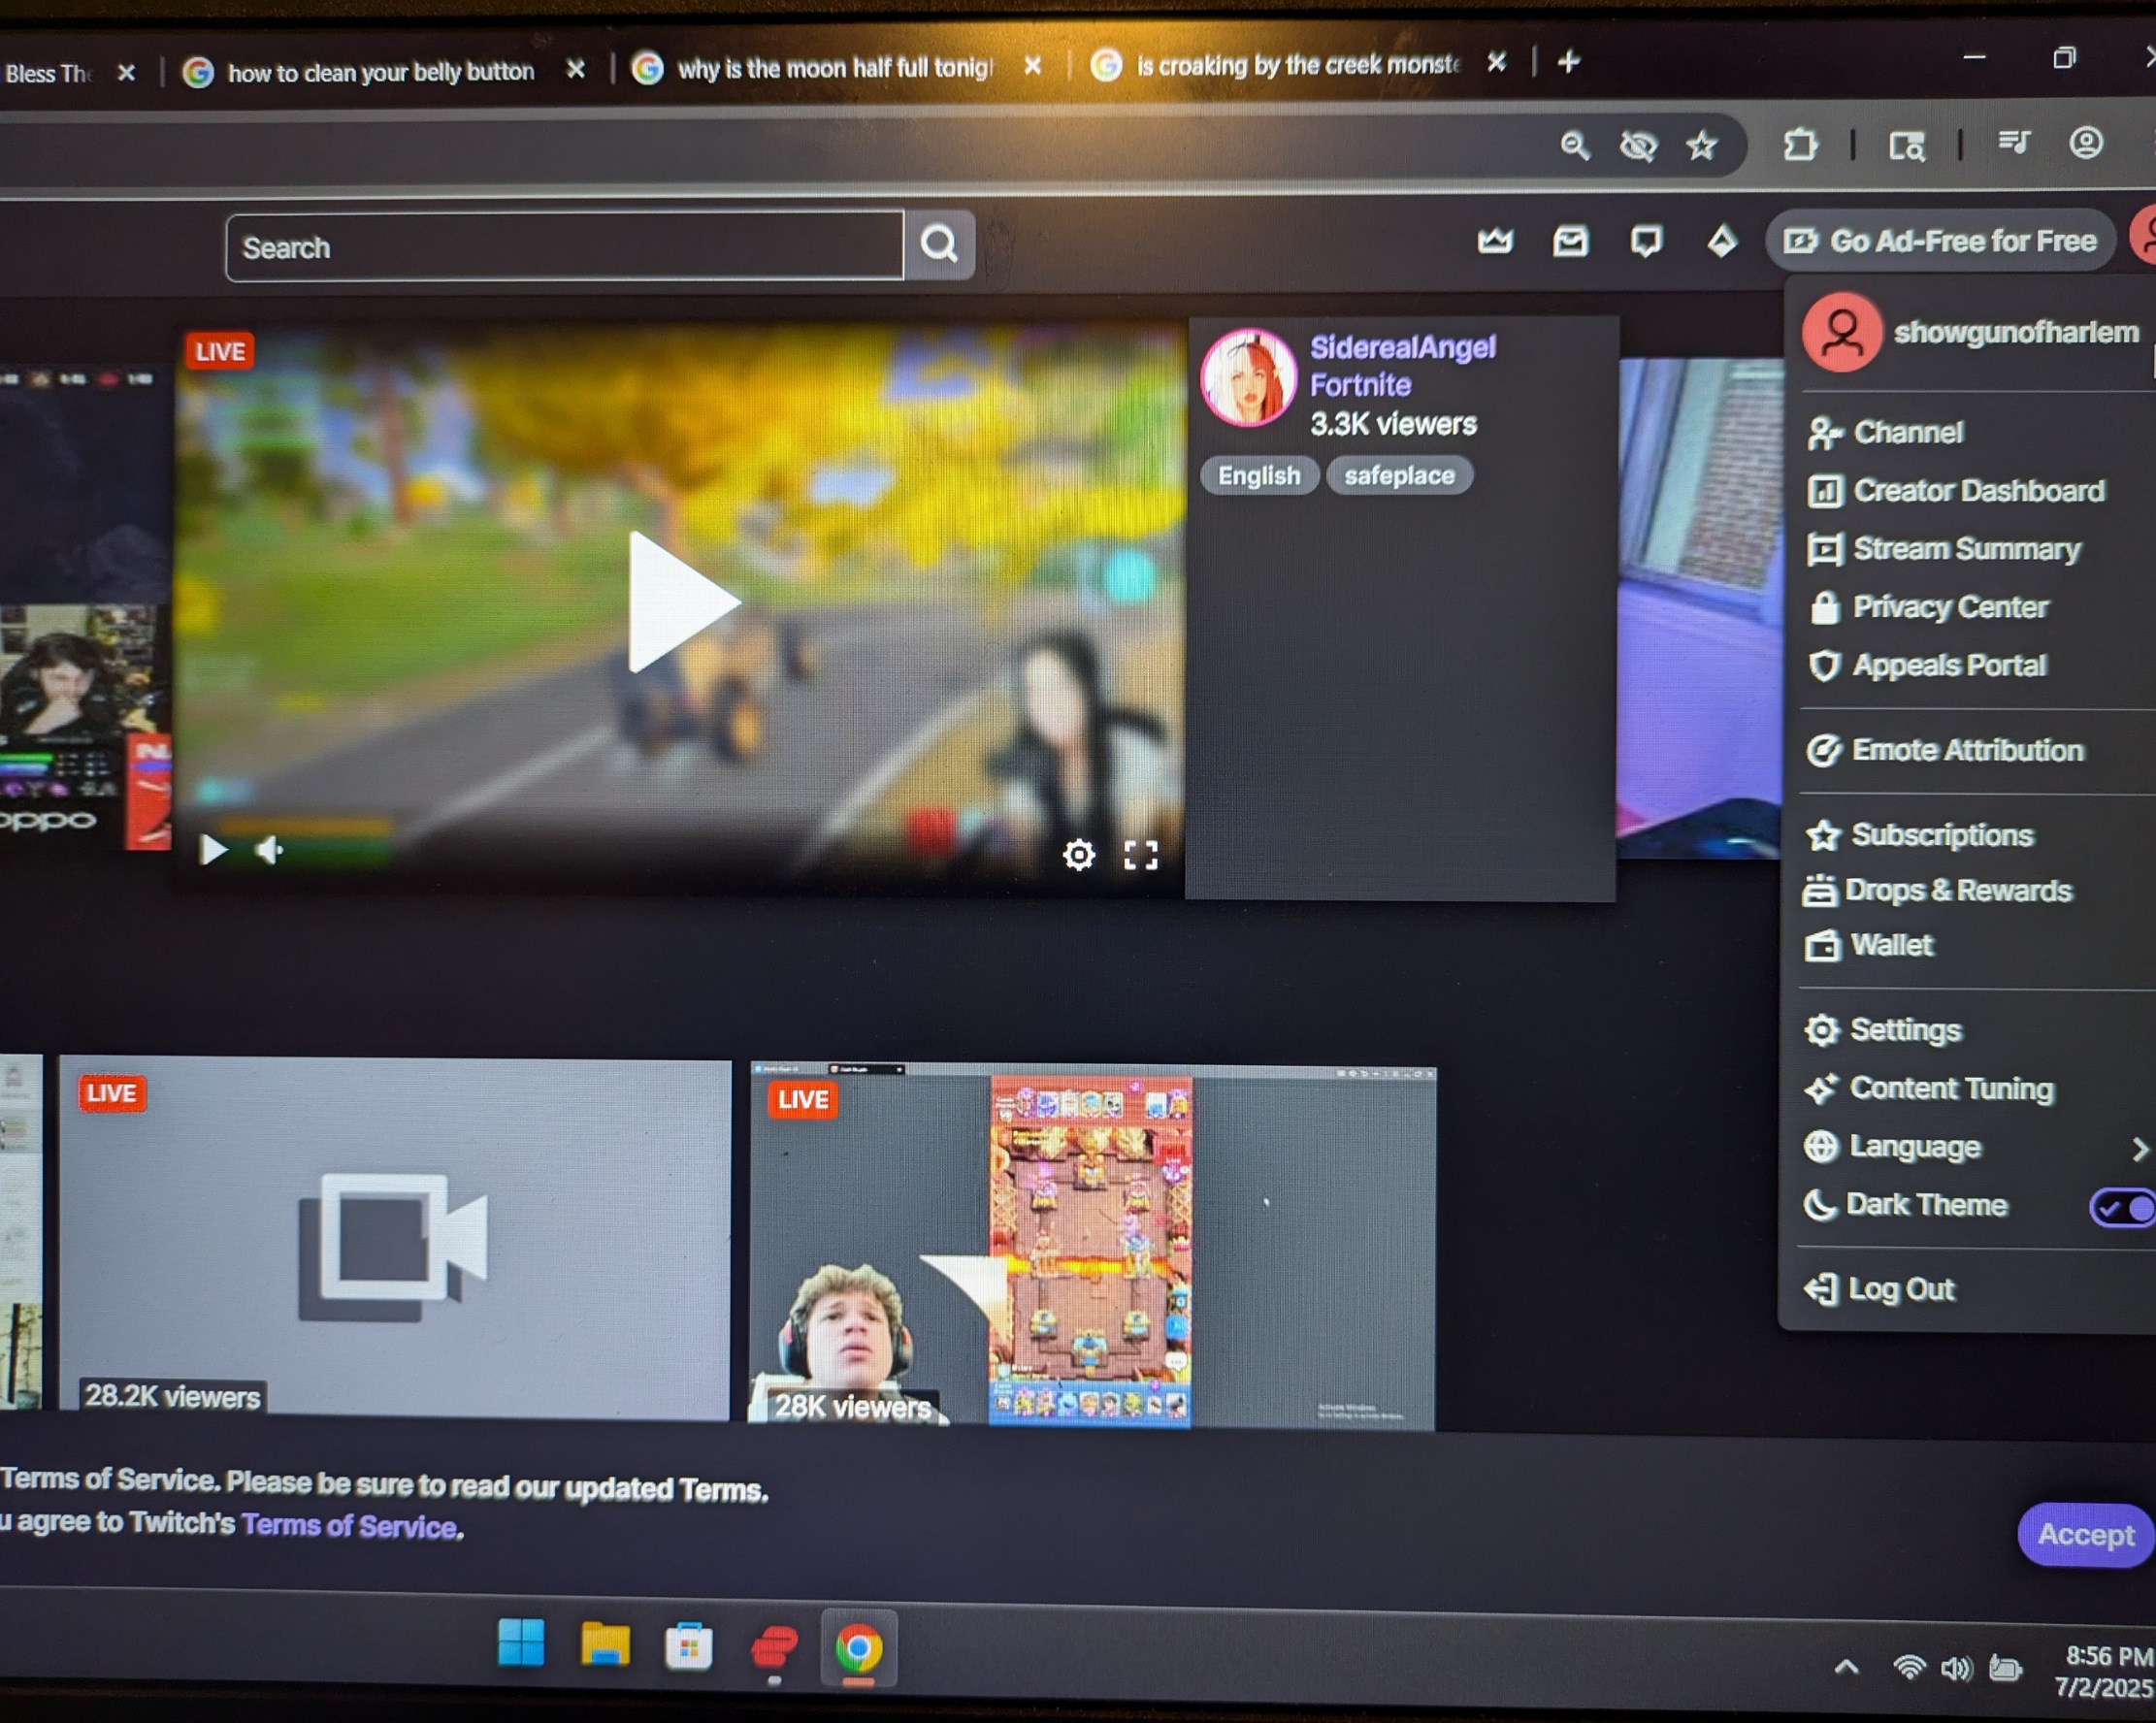Click Go Ad-Free for Free button
This screenshot has height=1723, width=2156.
tap(1940, 241)
